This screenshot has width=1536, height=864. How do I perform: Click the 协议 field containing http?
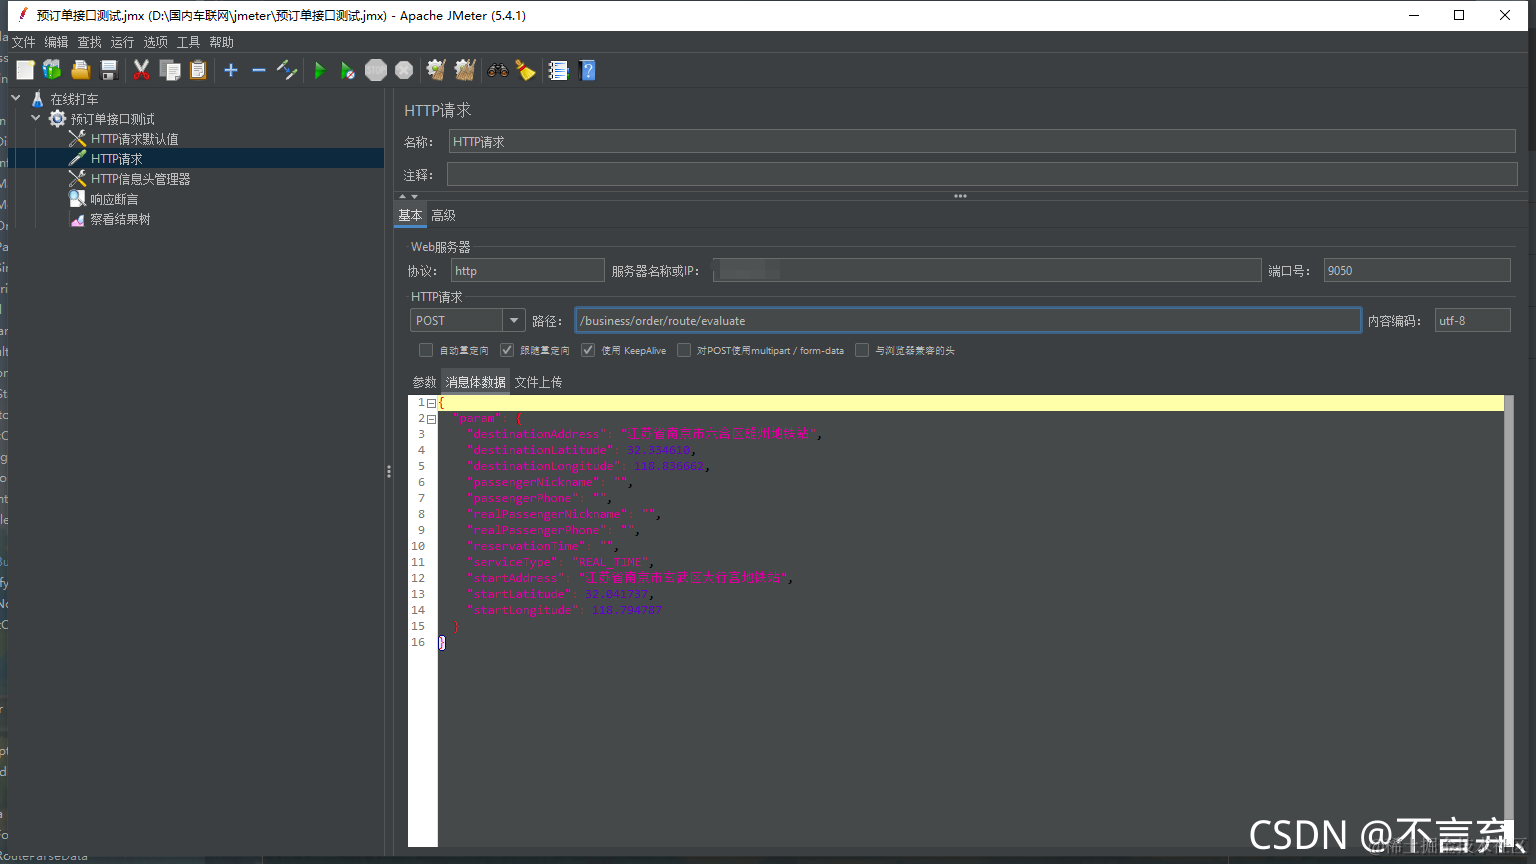527,270
